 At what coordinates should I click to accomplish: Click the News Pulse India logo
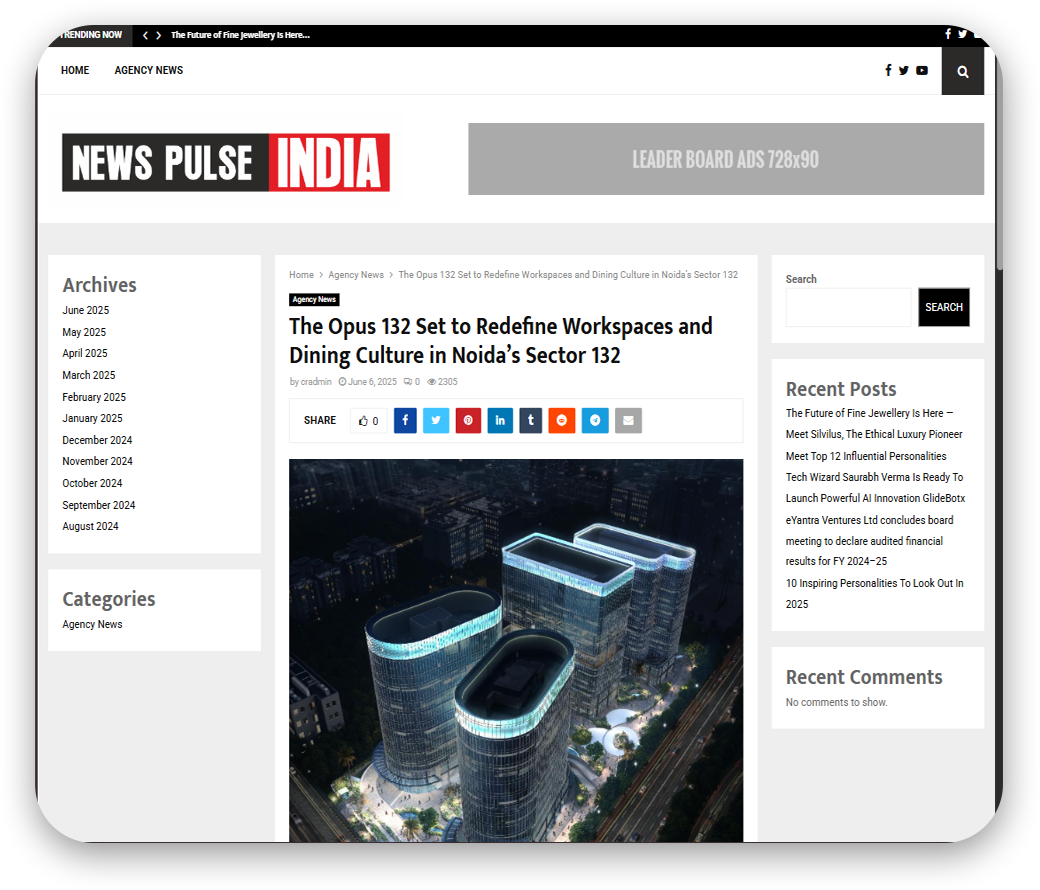[226, 162]
